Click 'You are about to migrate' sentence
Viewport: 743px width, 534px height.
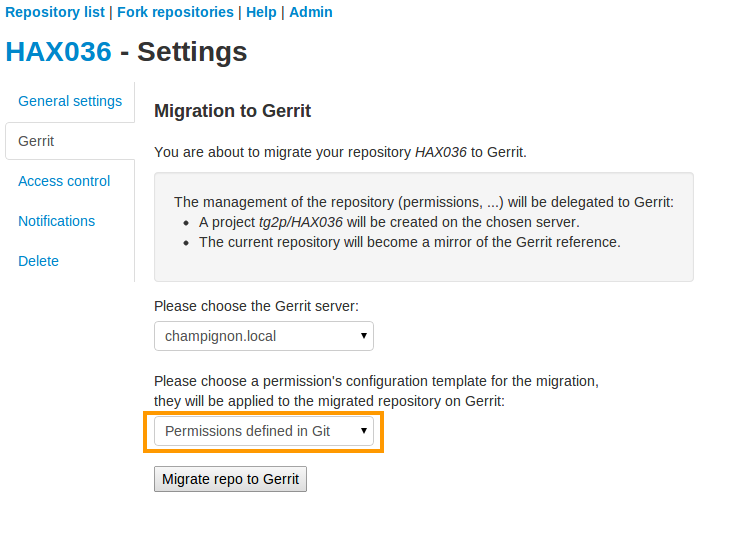point(340,152)
